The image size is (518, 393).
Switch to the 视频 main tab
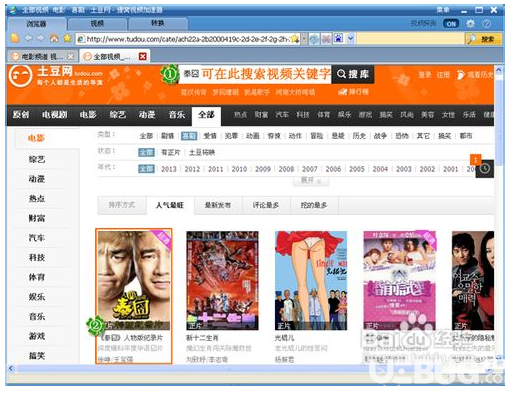tap(97, 24)
